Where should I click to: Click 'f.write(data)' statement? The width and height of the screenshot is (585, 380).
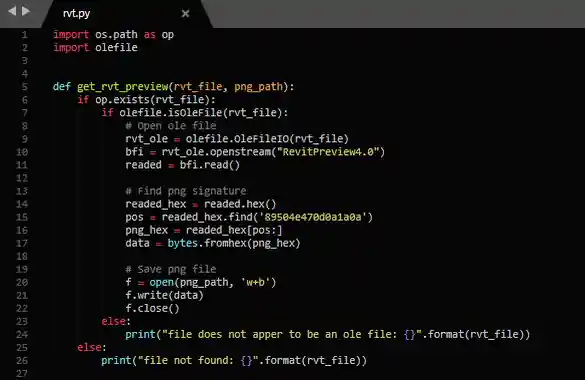tap(165, 296)
